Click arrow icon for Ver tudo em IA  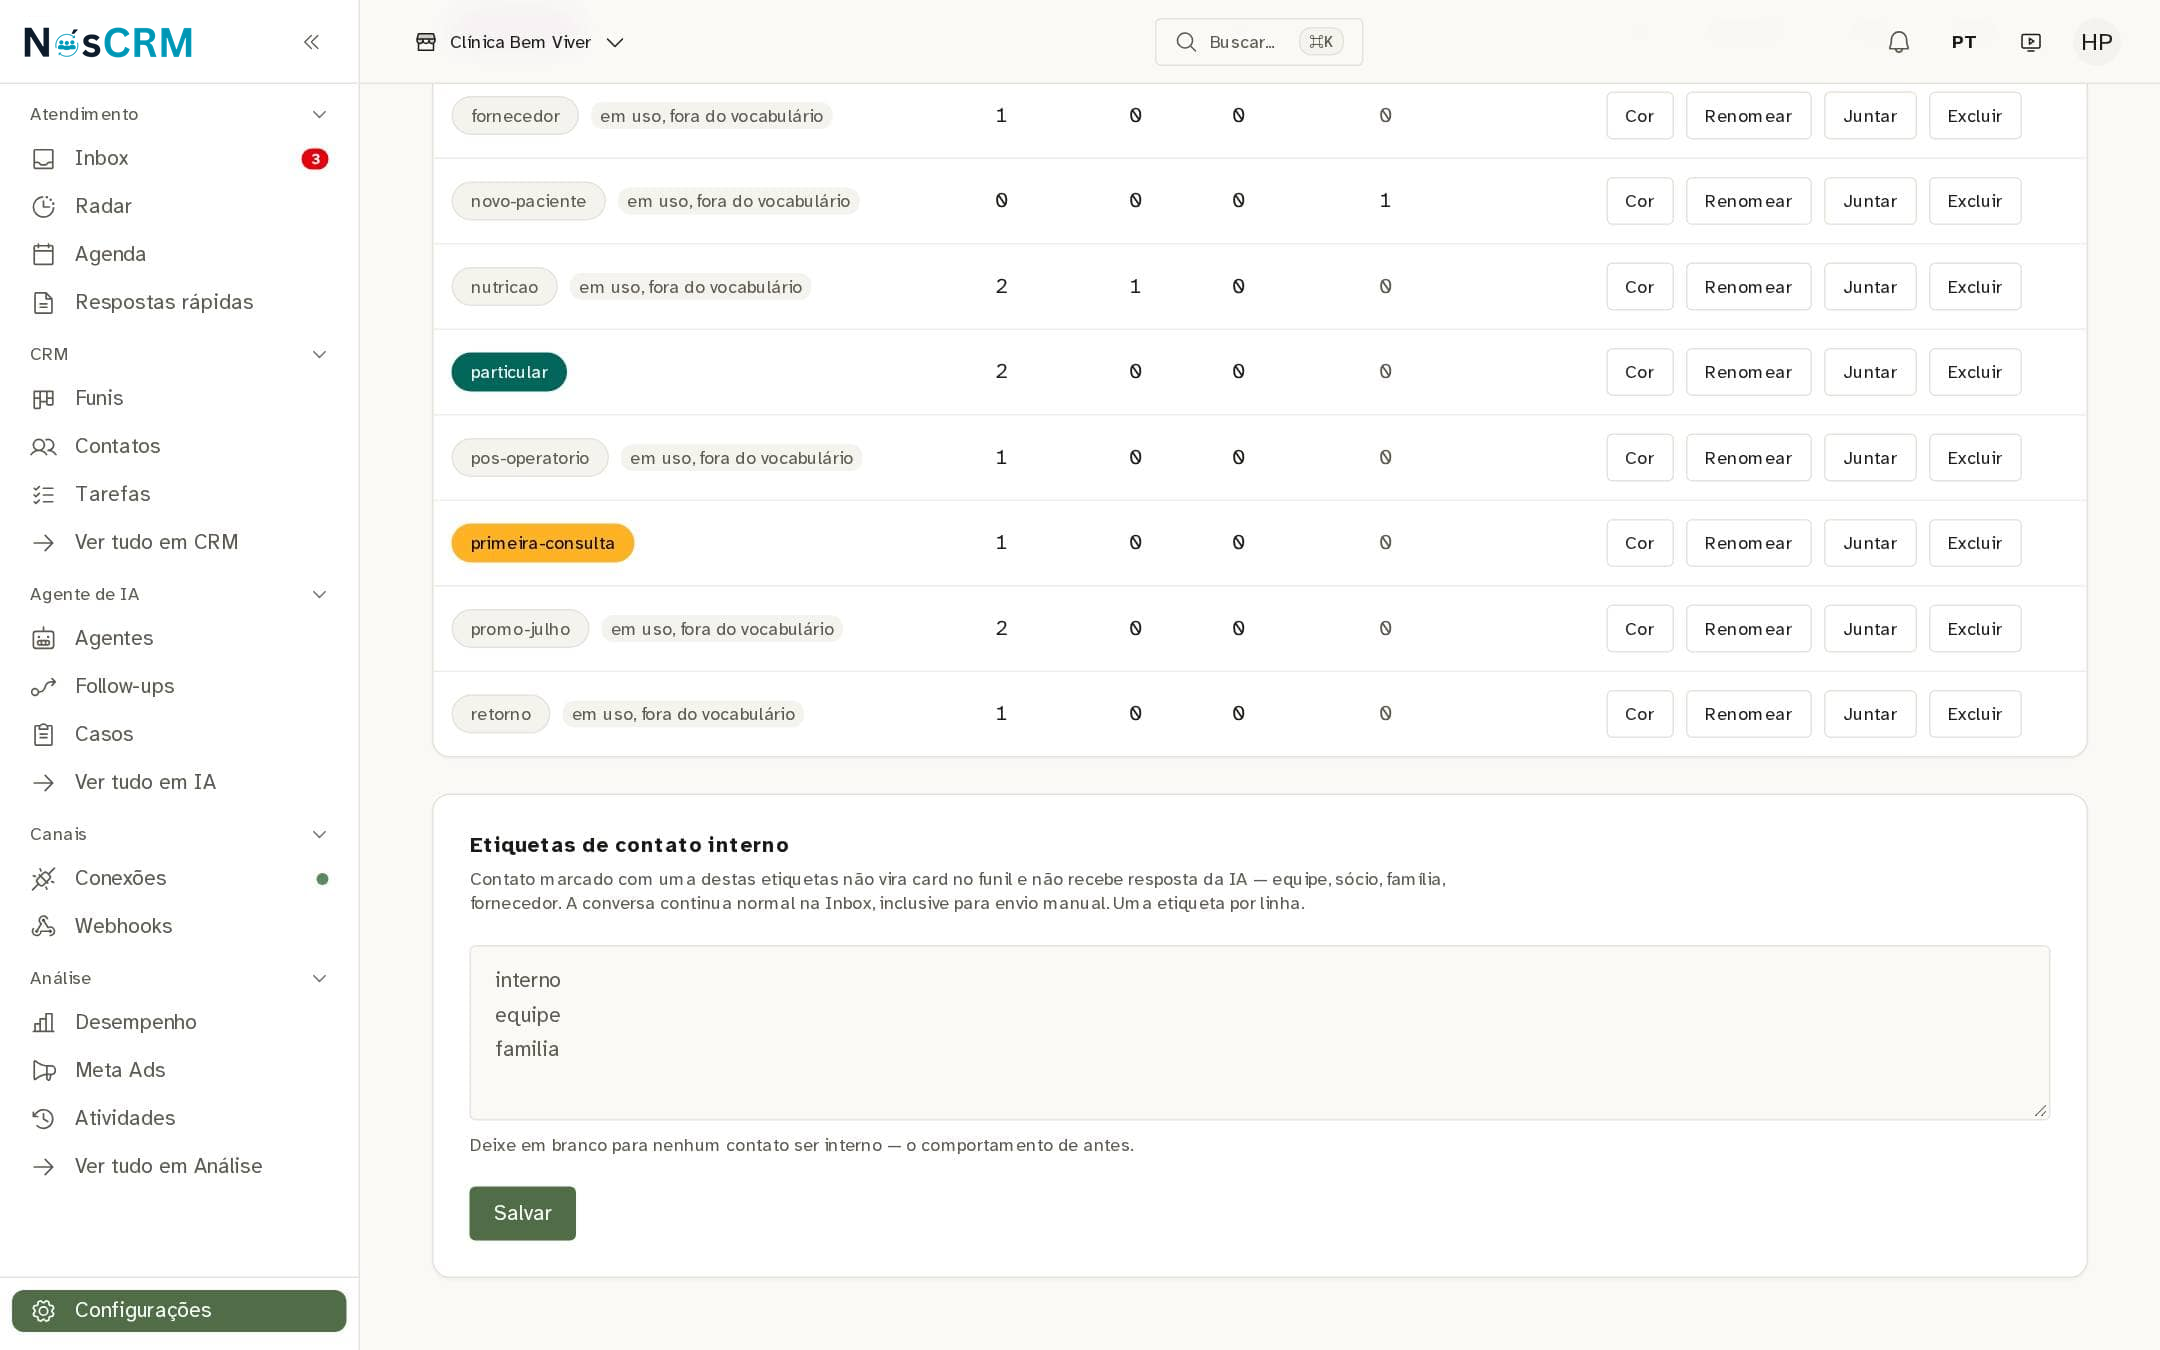pos(43,782)
